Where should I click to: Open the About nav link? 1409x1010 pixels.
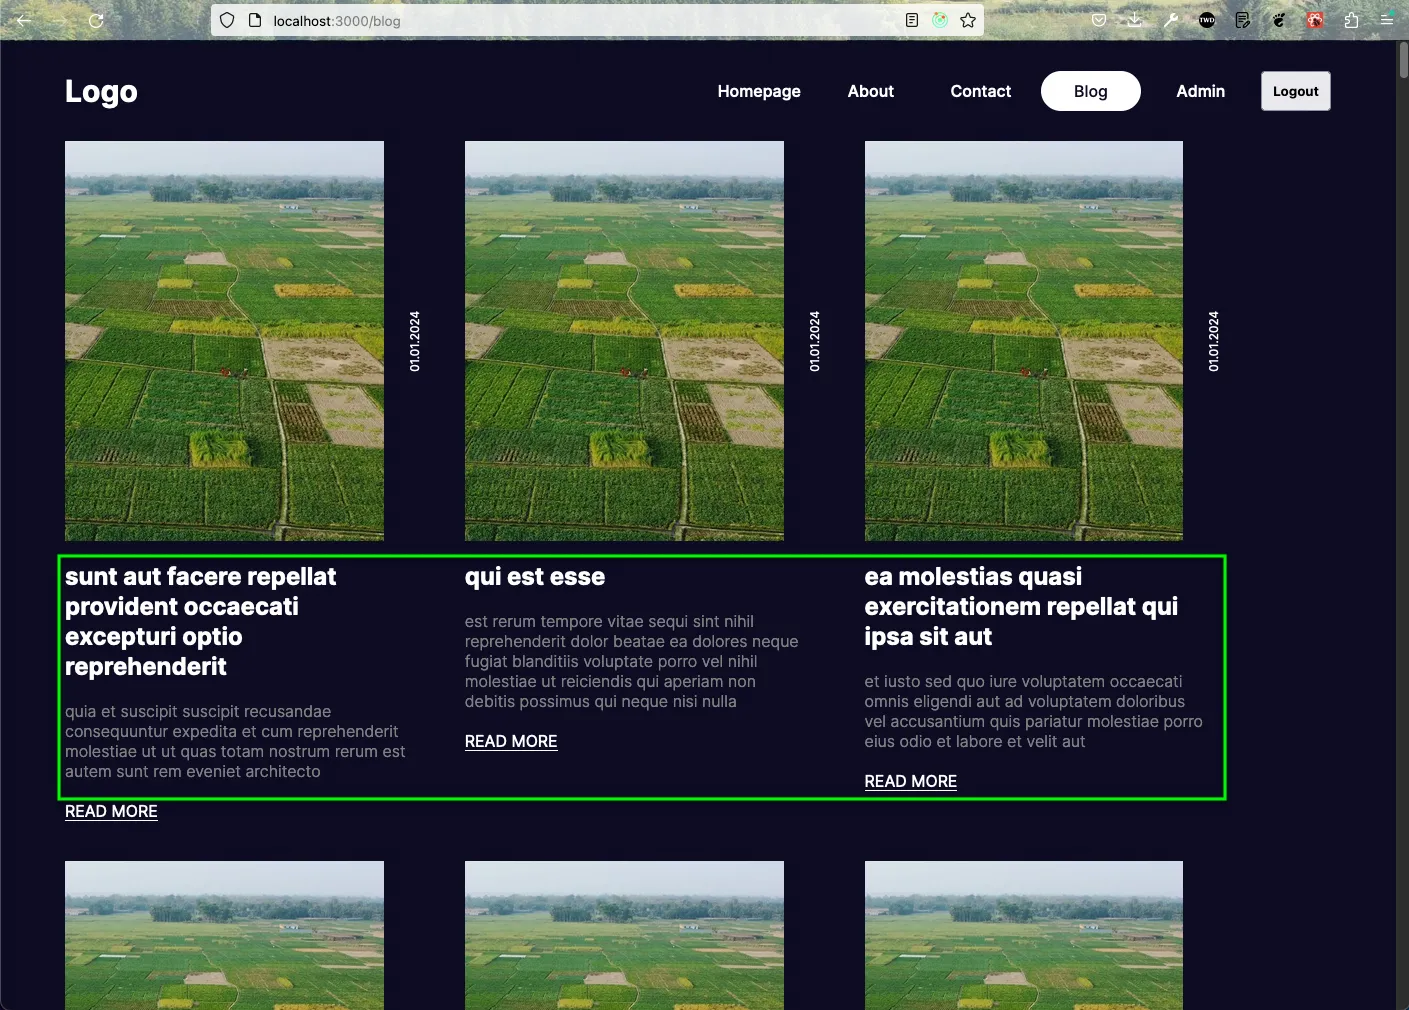871,91
